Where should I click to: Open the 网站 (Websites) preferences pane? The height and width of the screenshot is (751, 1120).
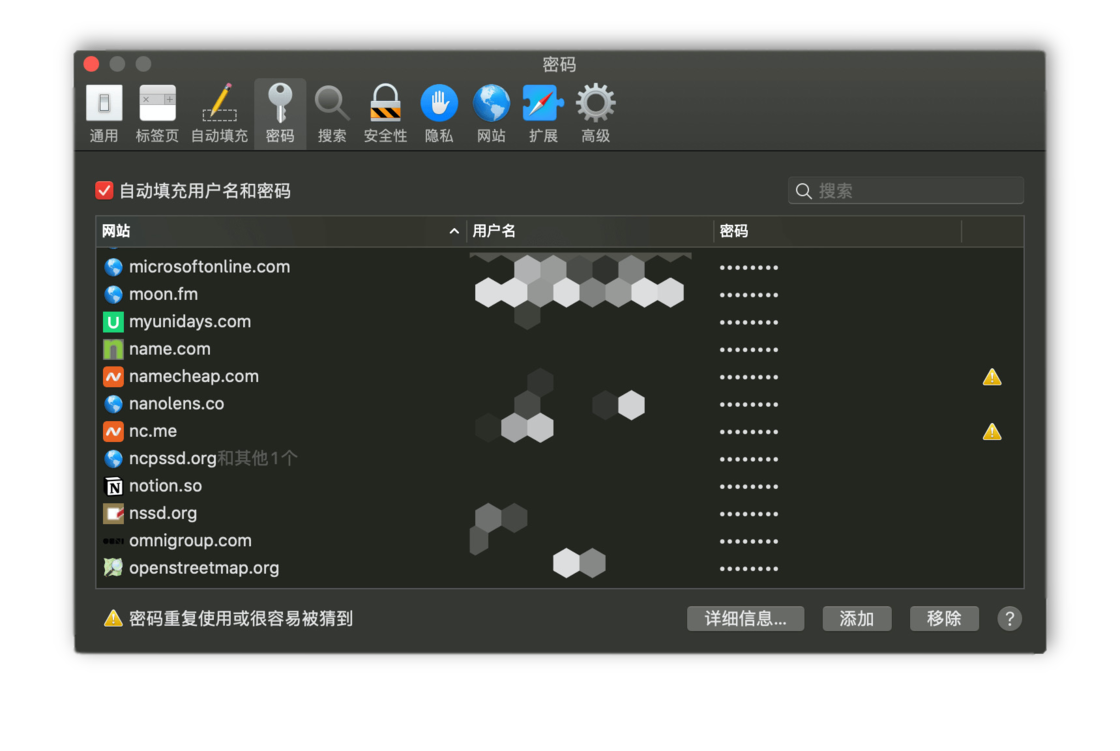pyautogui.click(x=491, y=110)
